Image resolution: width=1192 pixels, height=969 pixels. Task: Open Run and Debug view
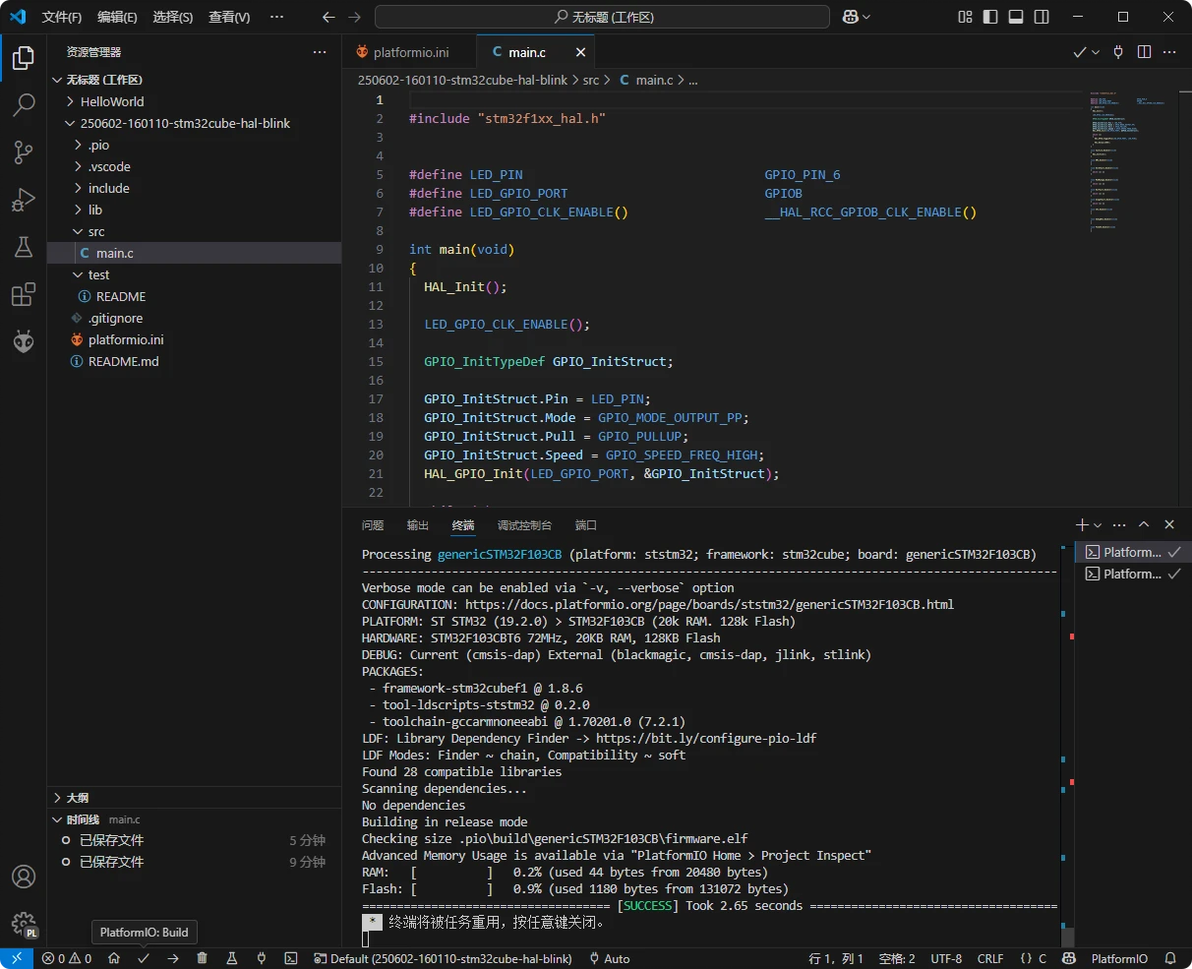tap(23, 200)
